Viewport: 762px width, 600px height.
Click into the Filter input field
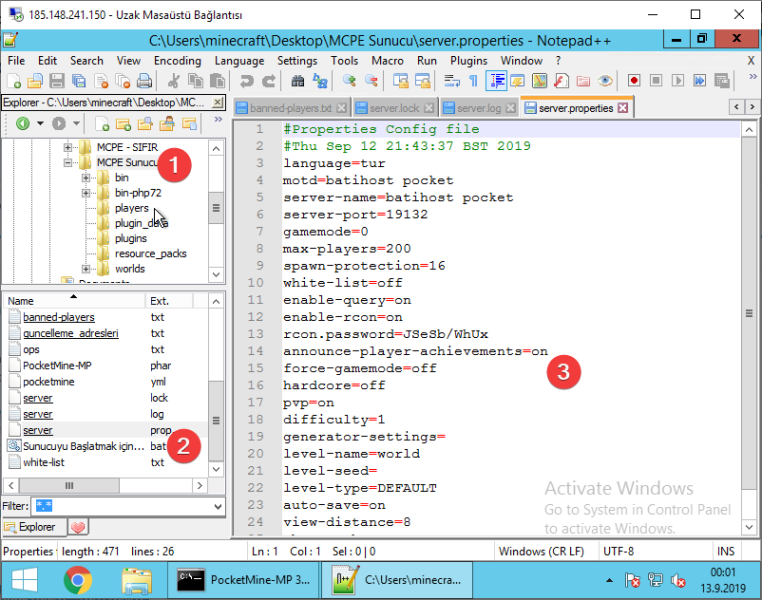121,507
